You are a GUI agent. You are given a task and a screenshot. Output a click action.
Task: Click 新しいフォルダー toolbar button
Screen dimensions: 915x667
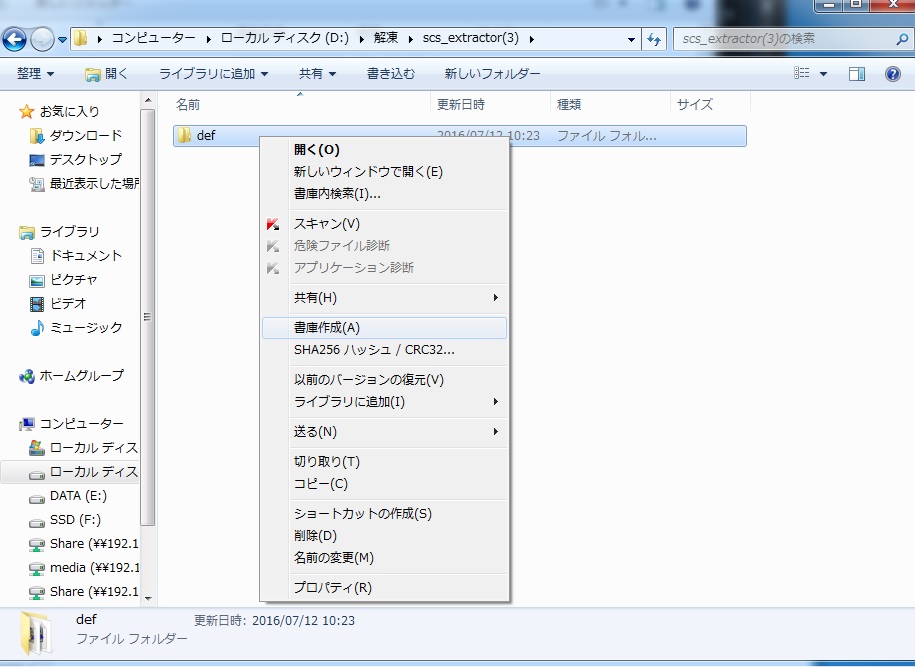click(x=492, y=74)
